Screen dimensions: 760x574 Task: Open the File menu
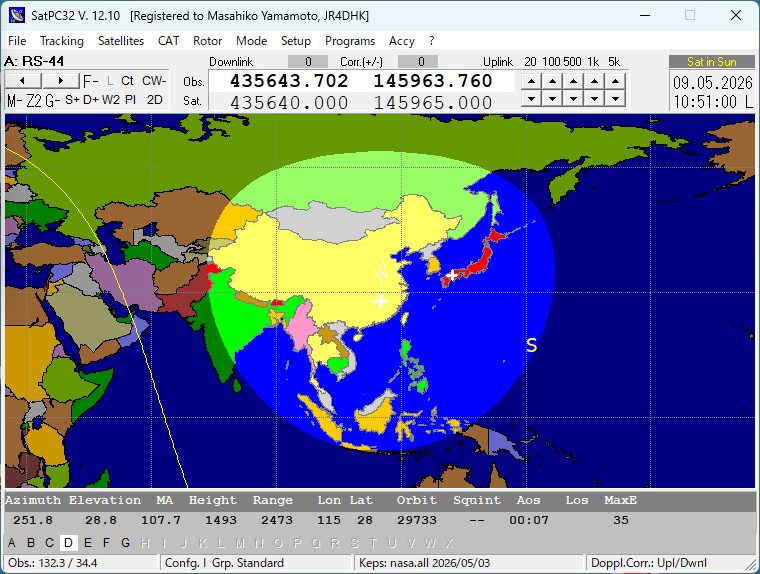pos(17,41)
